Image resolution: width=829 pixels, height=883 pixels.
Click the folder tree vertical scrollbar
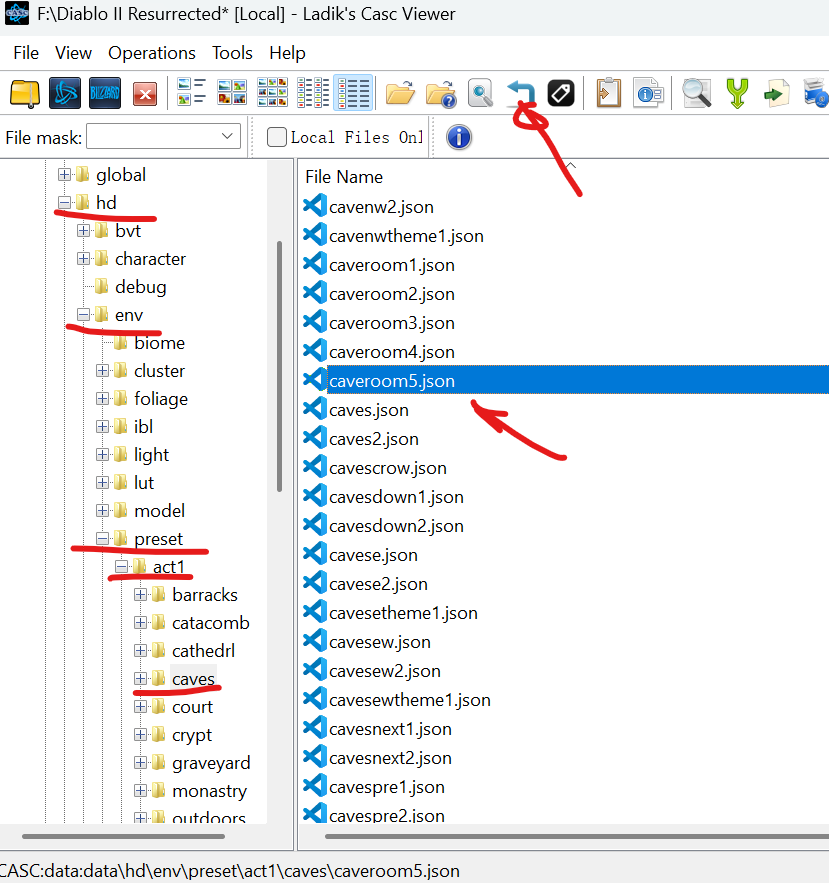[x=279, y=366]
